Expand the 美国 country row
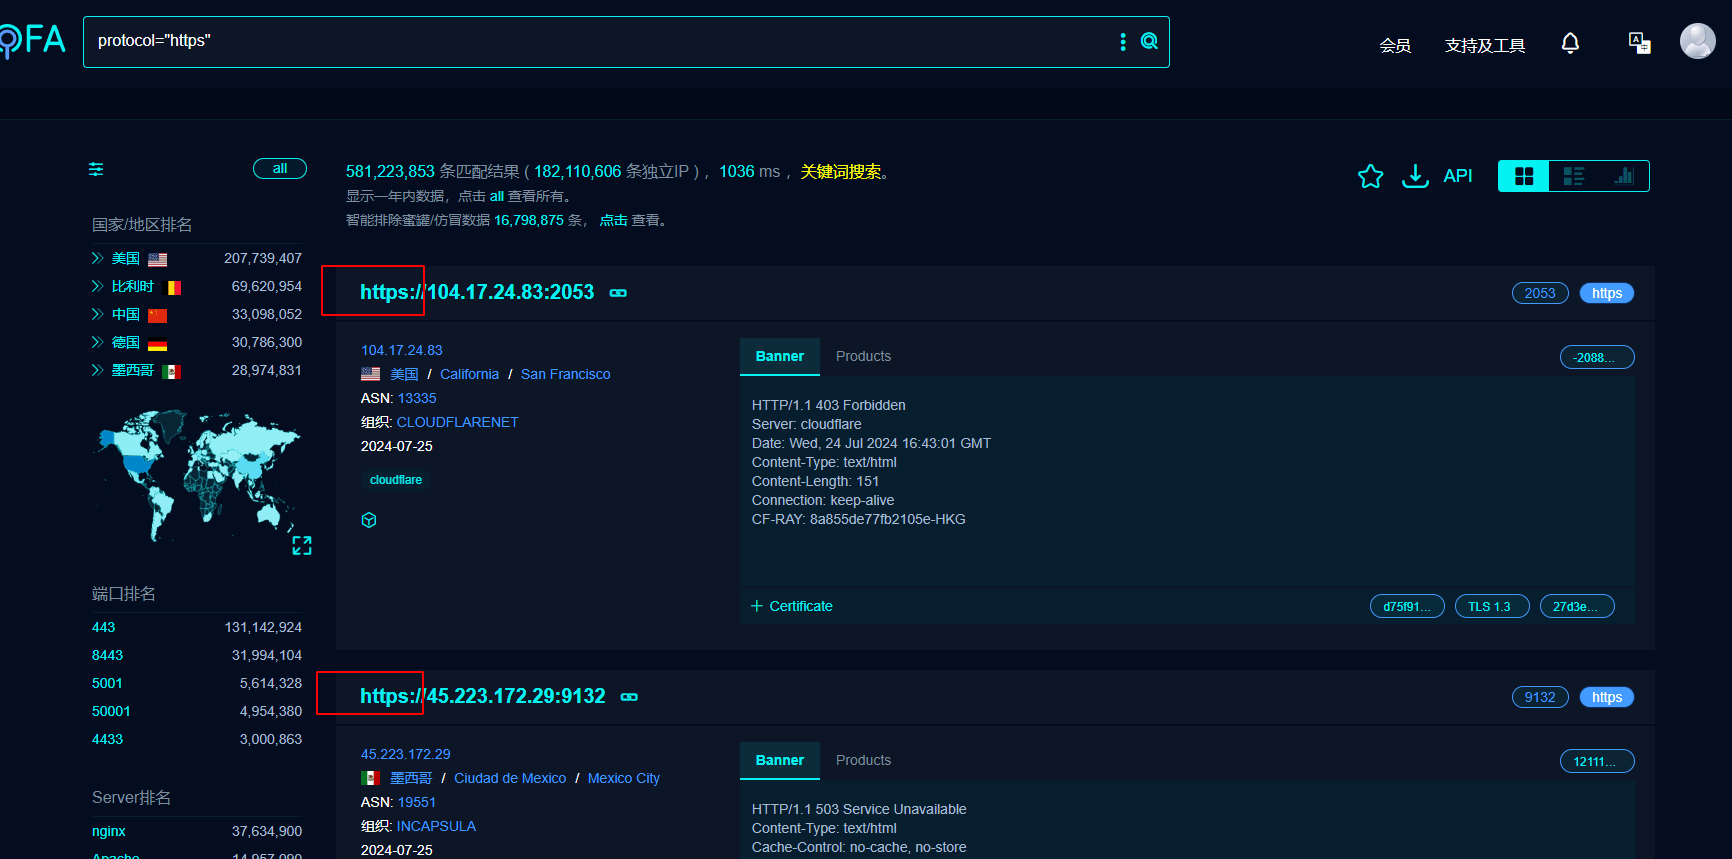 [97, 258]
